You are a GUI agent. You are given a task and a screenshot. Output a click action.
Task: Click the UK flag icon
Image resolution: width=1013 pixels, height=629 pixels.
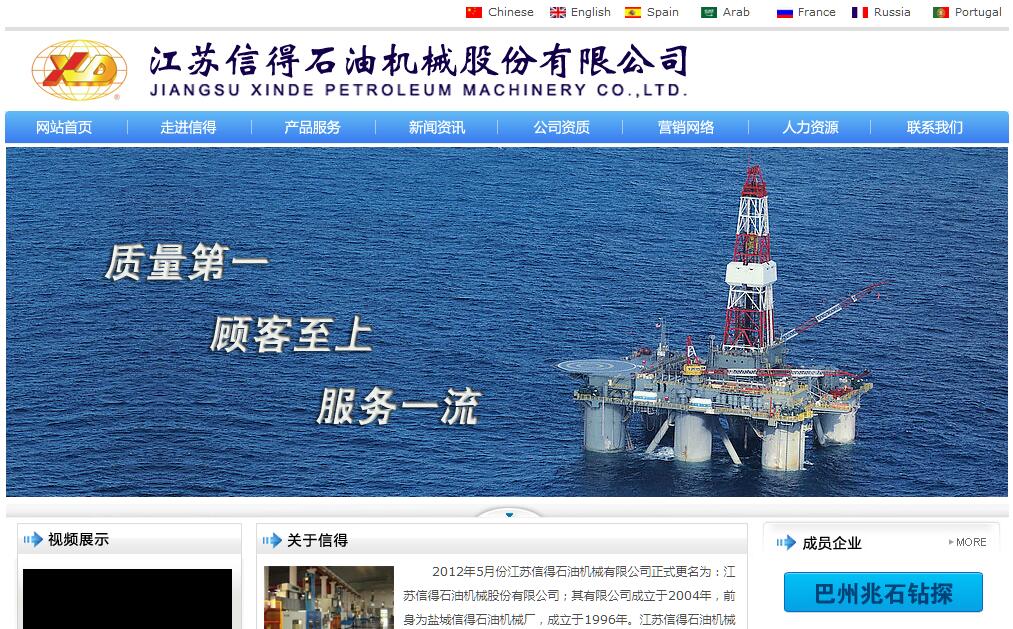click(558, 12)
